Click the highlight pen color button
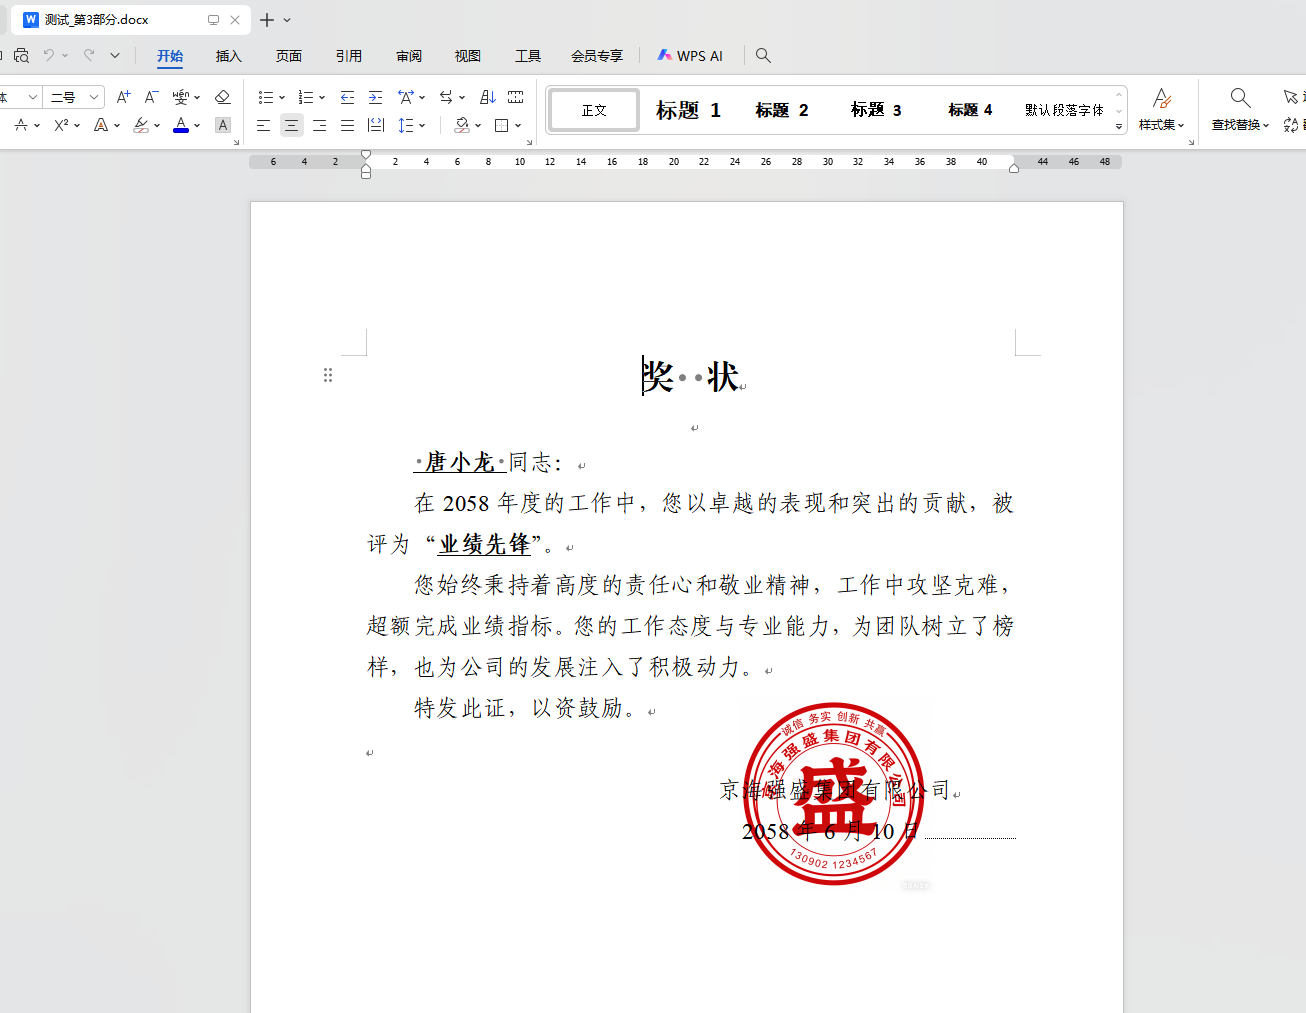The image size is (1306, 1013). (141, 125)
